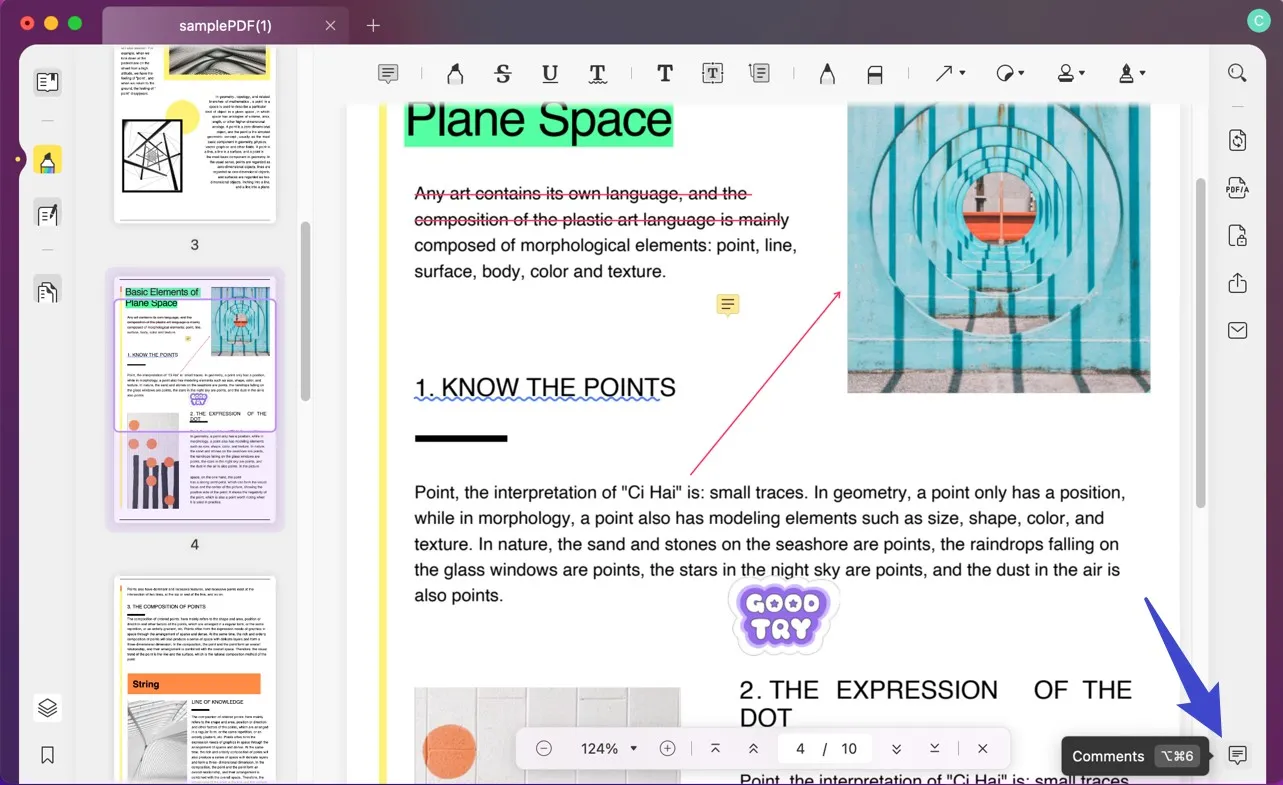Open the Search panel on the right sidebar

pos(1236,72)
